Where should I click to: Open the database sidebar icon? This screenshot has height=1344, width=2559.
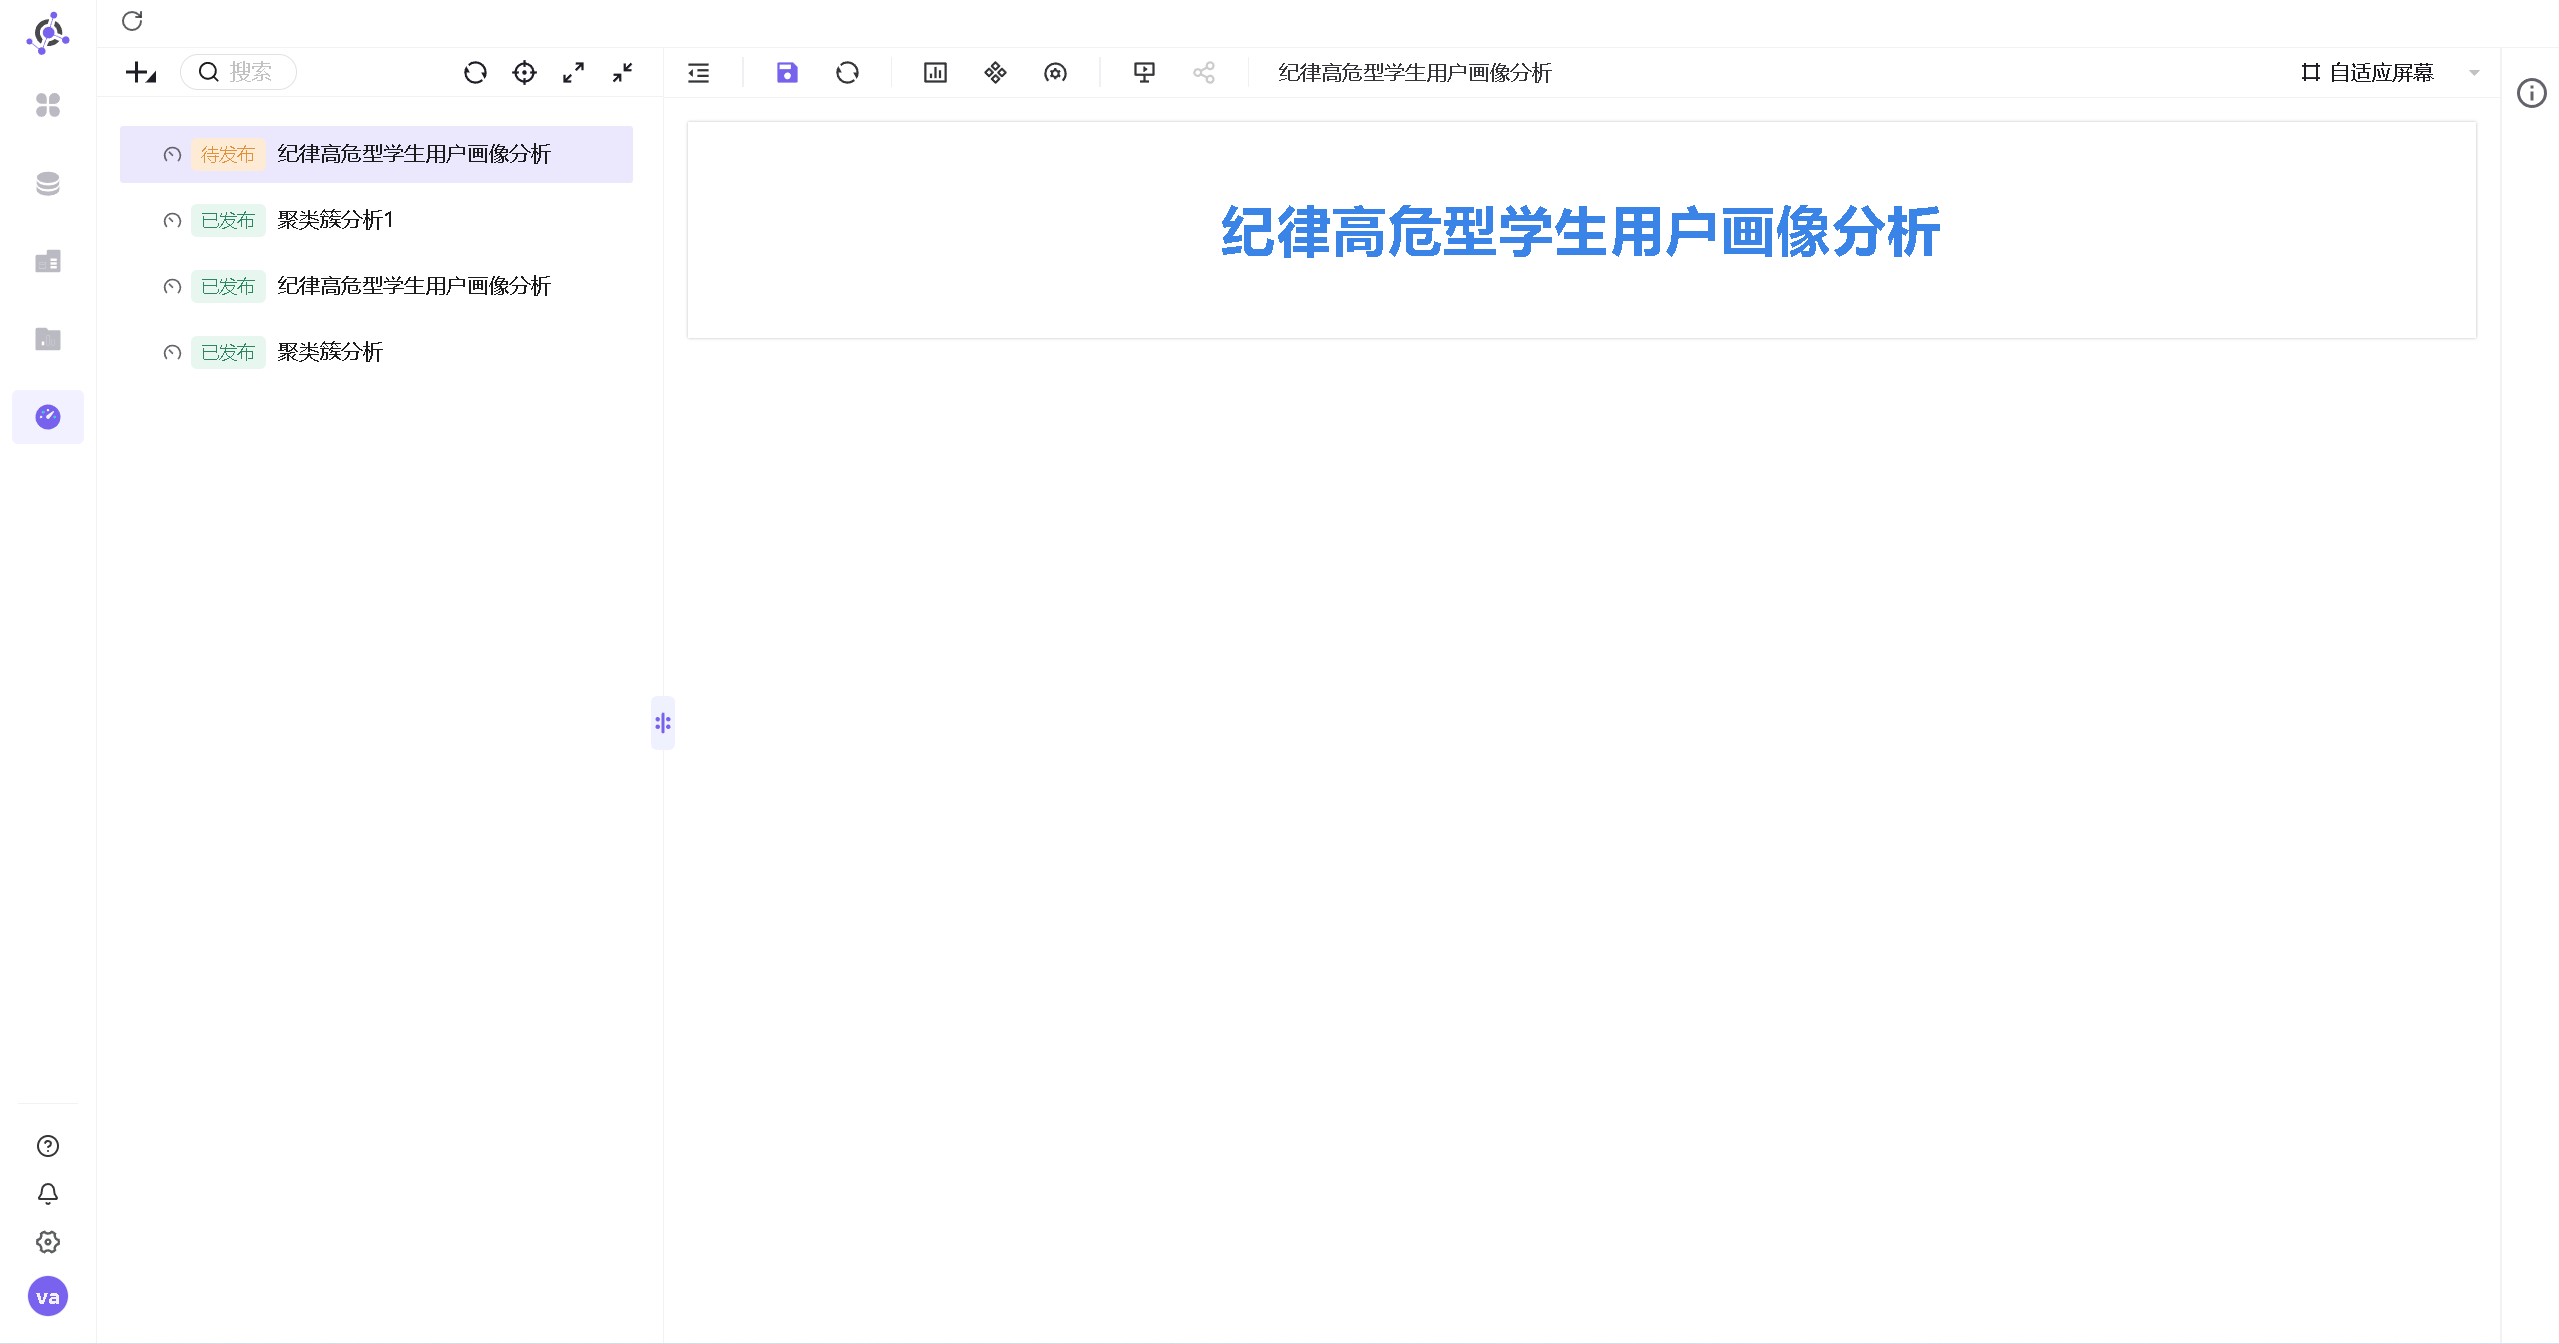coord(48,183)
